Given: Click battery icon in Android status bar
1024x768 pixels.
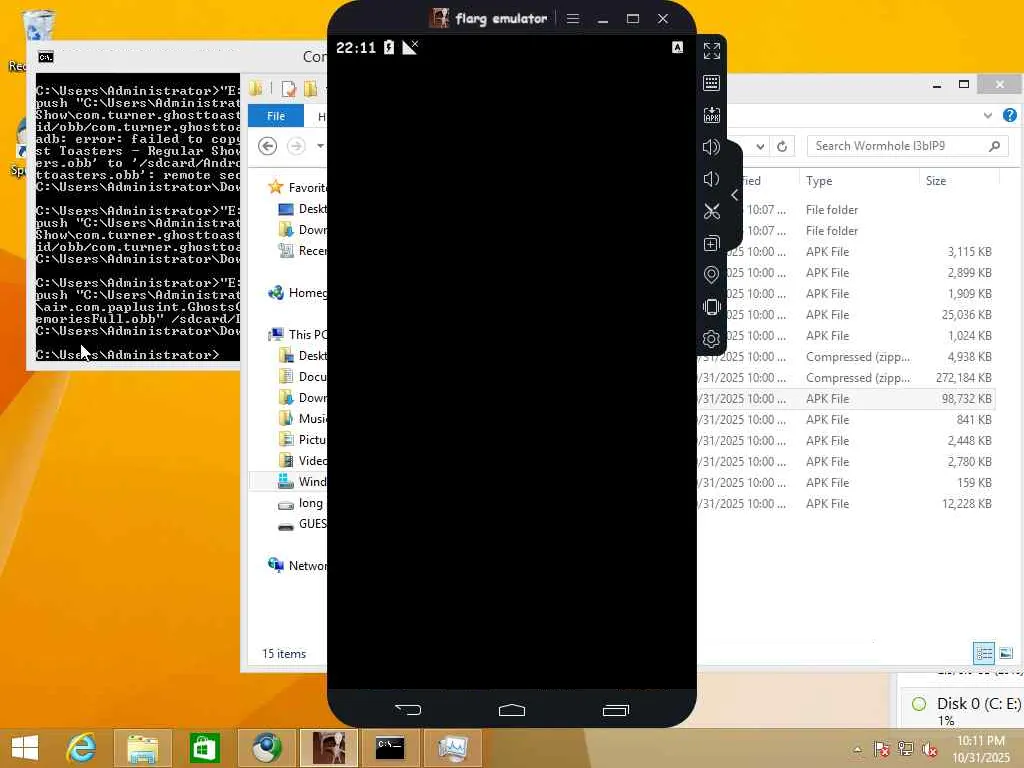Looking at the screenshot, I should tap(389, 47).
